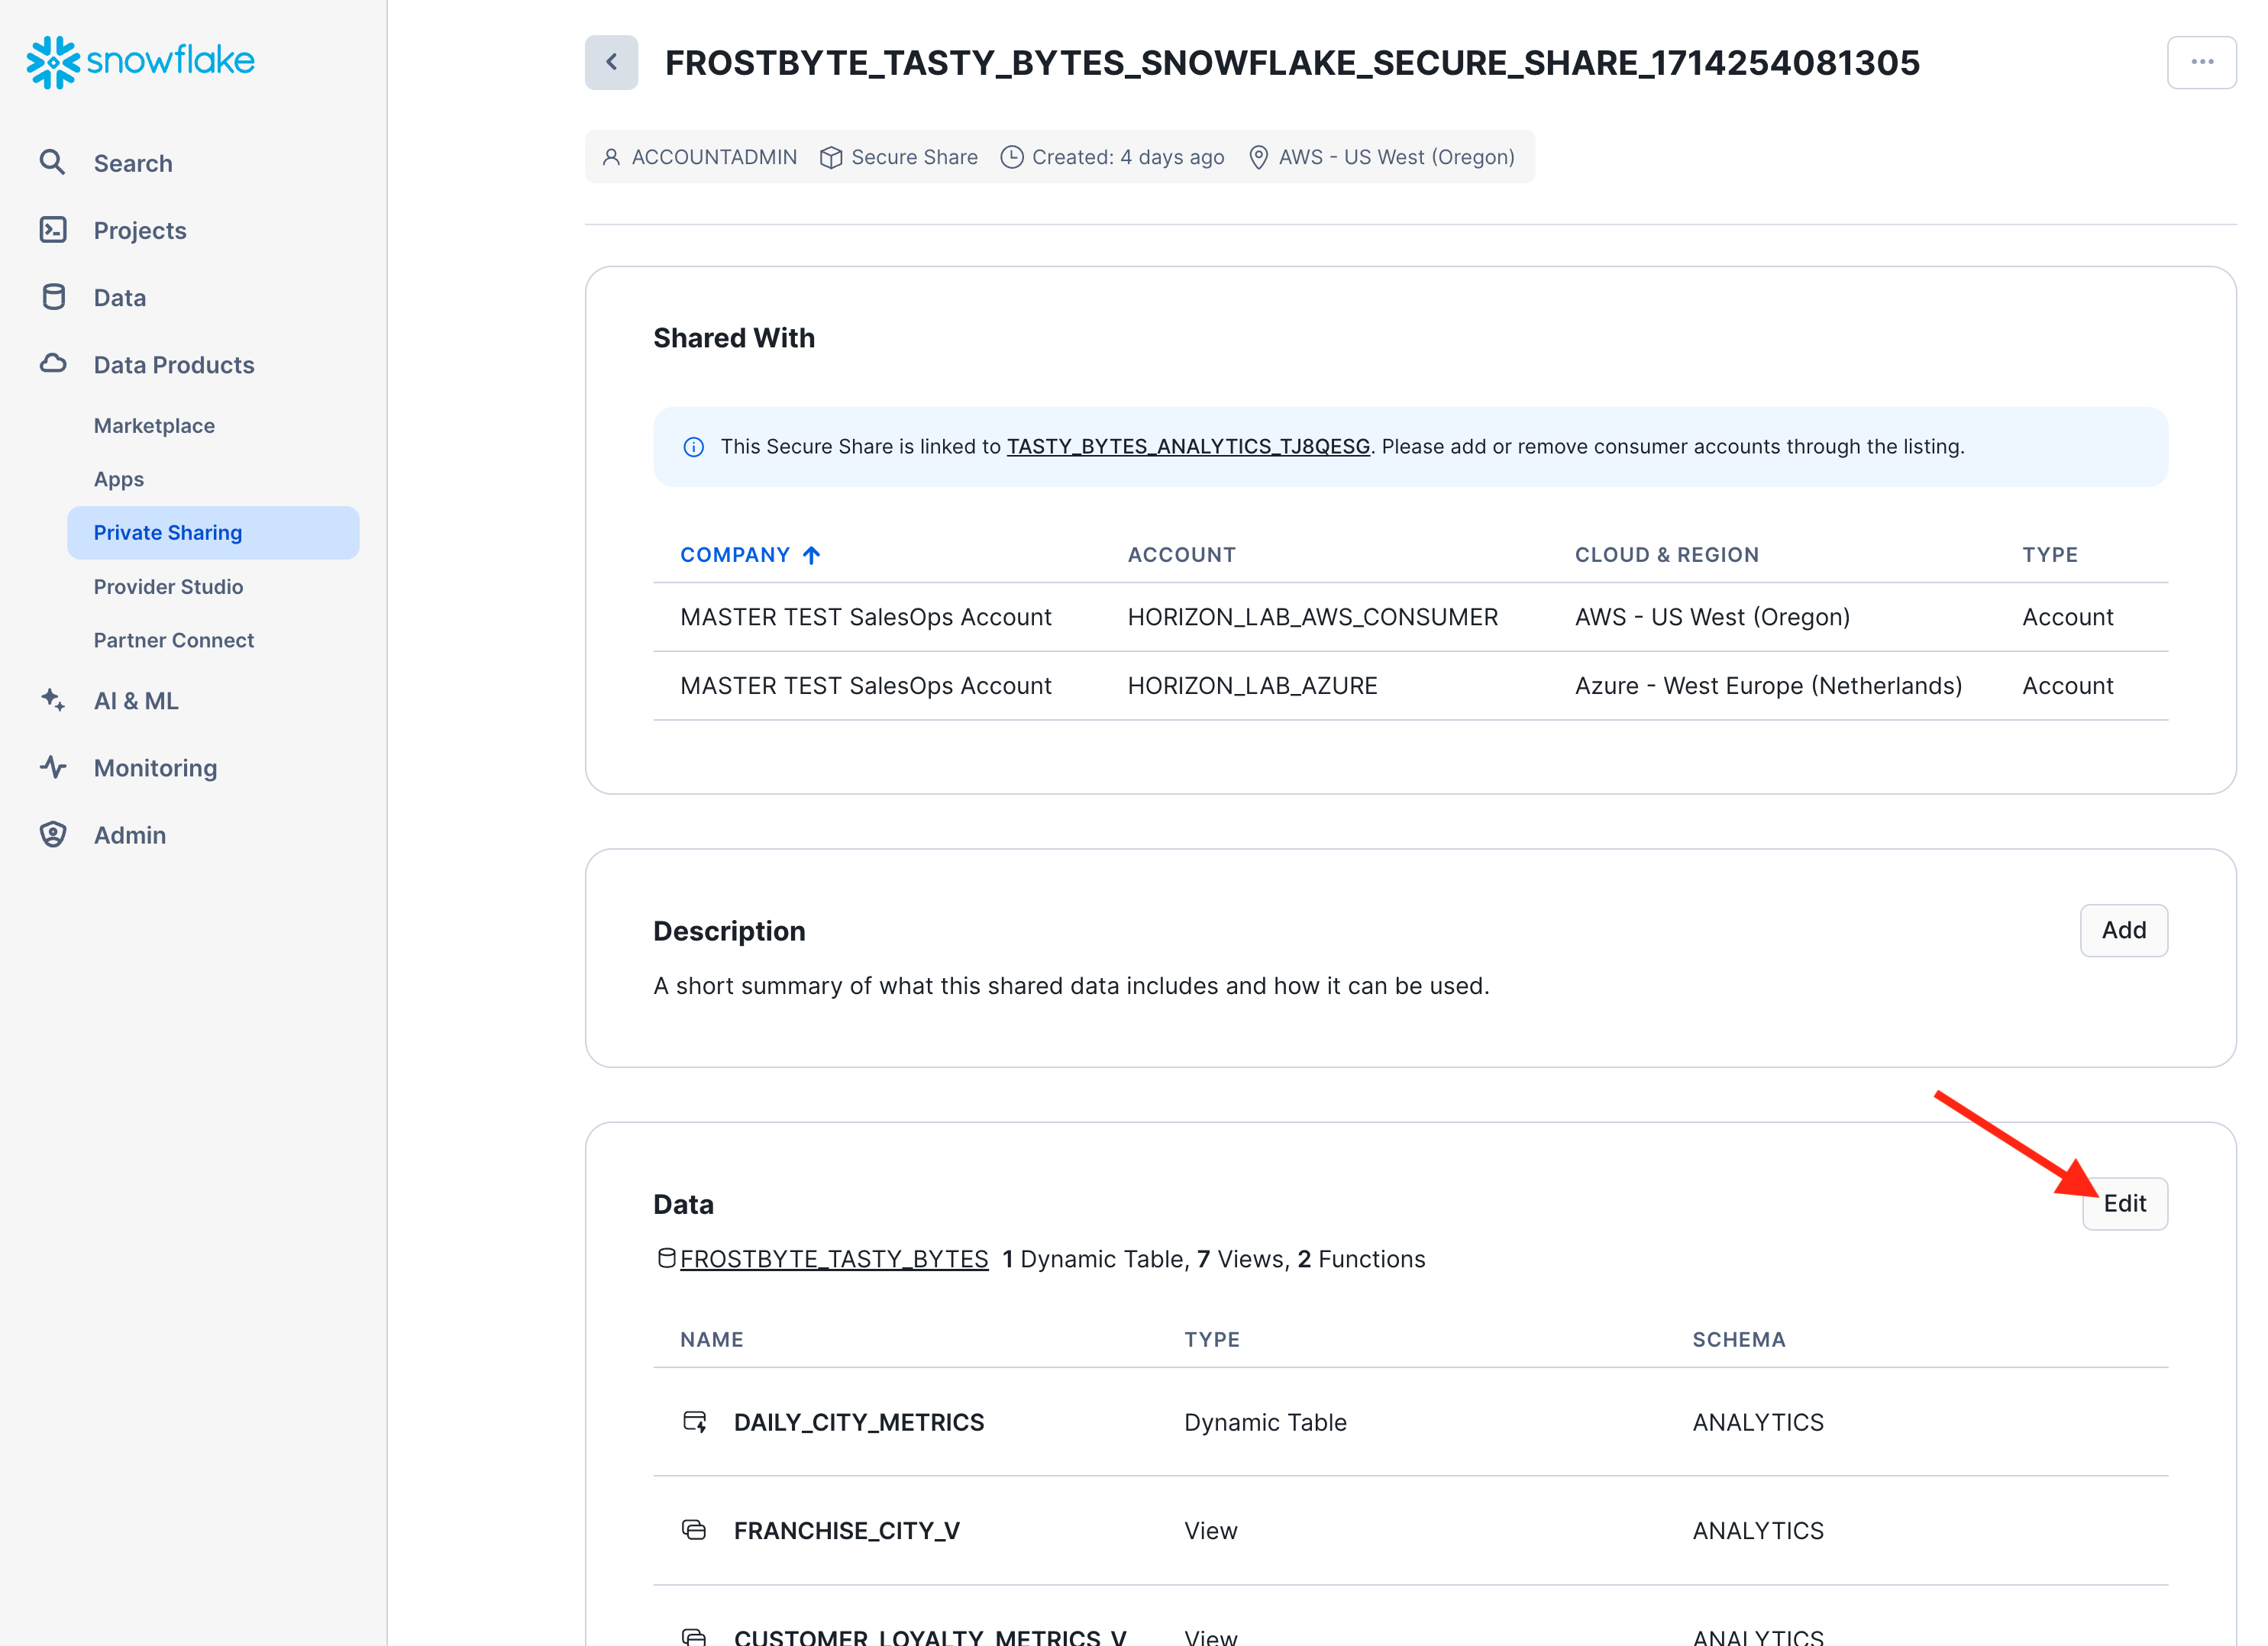Click the Monitoring activity icon
Image resolution: width=2268 pixels, height=1646 pixels.
pos(53,767)
